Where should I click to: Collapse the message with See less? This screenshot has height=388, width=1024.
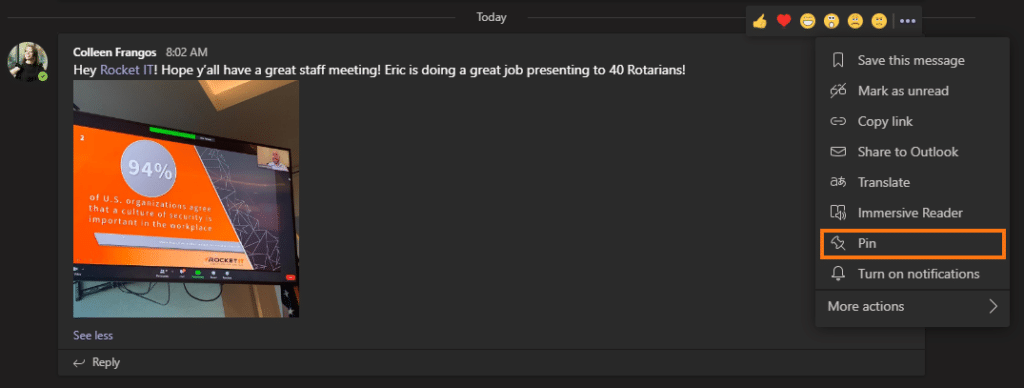93,336
